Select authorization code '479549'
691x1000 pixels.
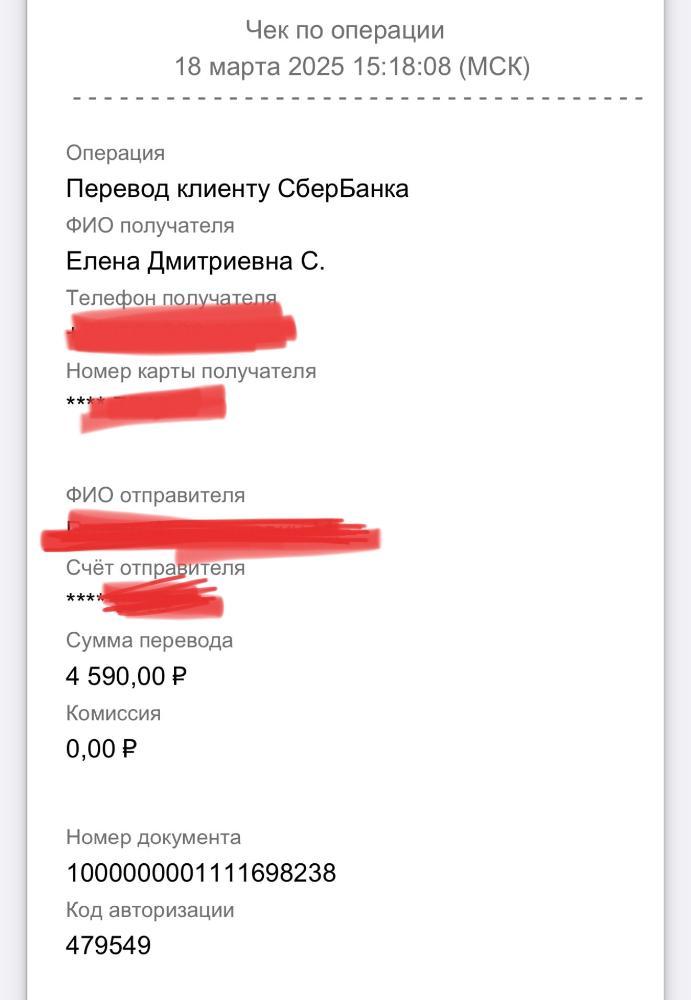coord(108,945)
